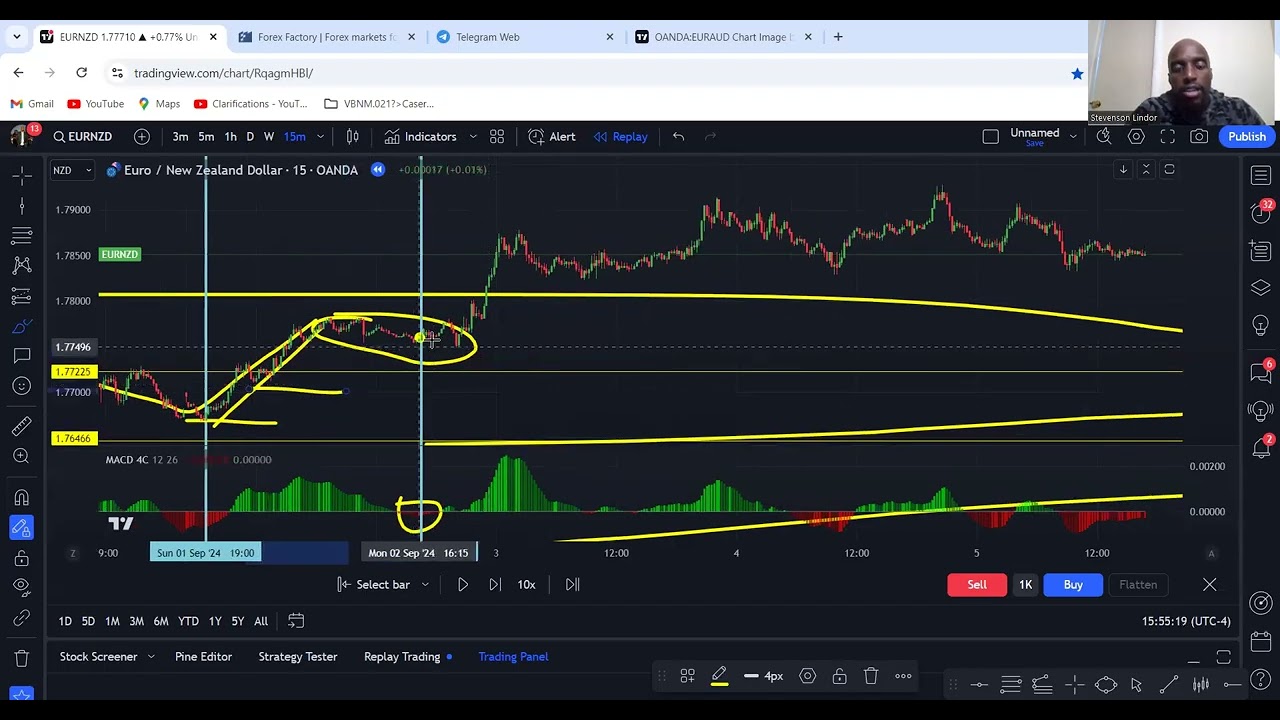
Task: Change the 10x replay speed
Action: 526,585
